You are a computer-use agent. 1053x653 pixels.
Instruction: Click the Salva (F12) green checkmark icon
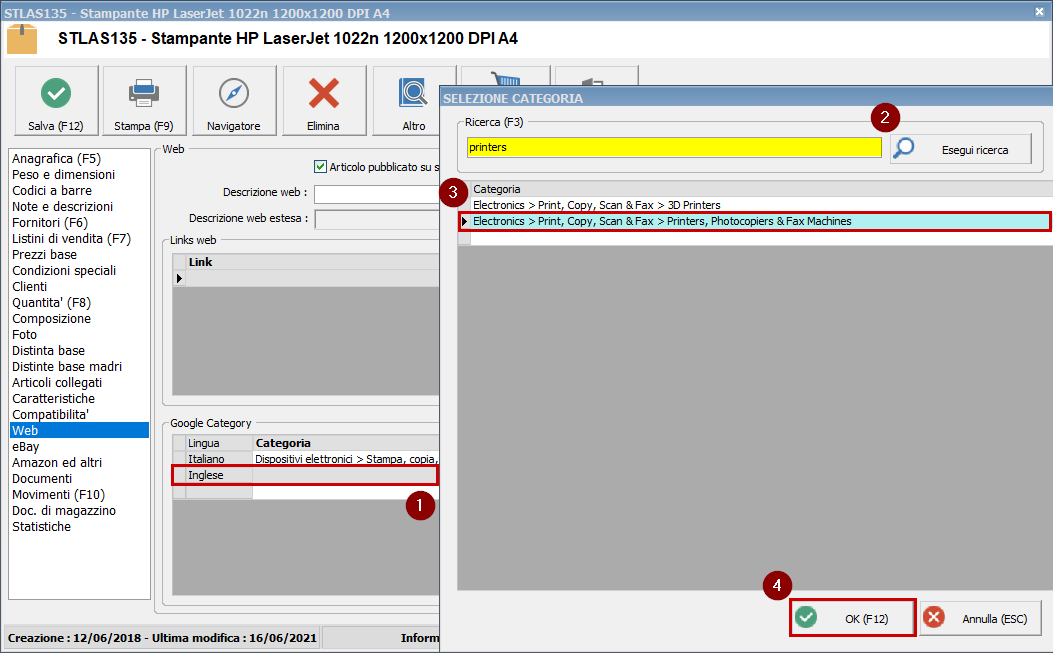56,93
